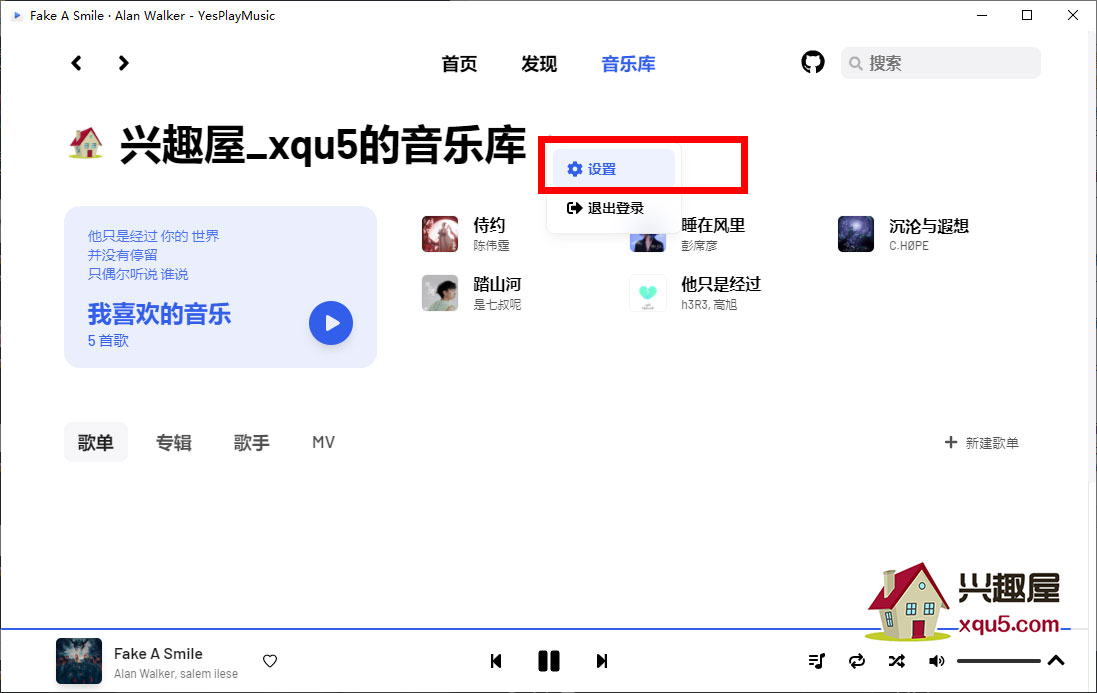
Task: Open the play queue list
Action: pyautogui.click(x=816, y=661)
